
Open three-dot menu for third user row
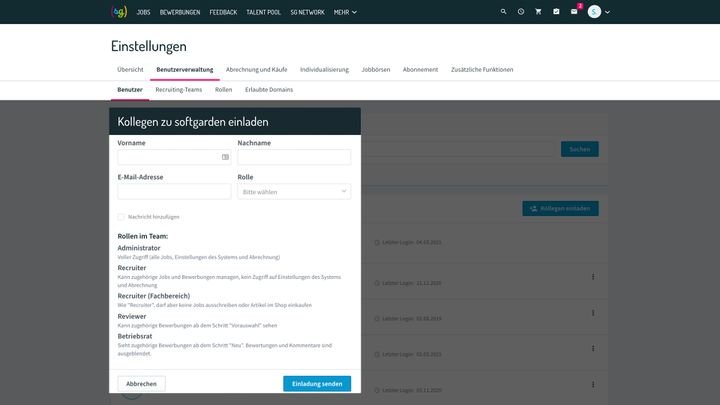point(593,313)
